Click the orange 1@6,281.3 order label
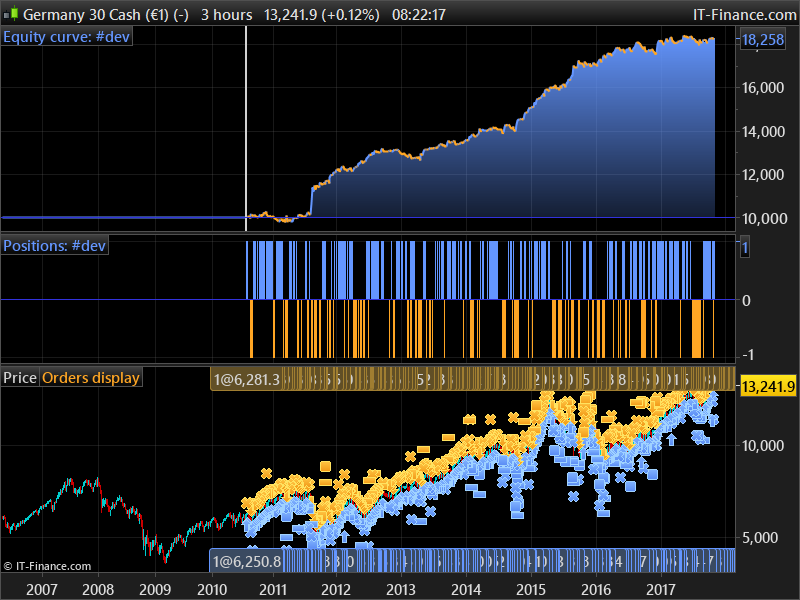This screenshot has width=800, height=600. (x=246, y=379)
